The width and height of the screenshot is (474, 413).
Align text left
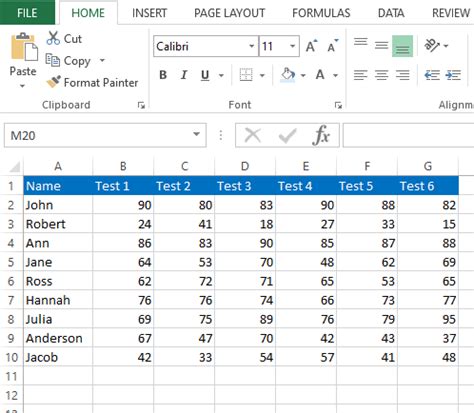pyautogui.click(x=361, y=75)
